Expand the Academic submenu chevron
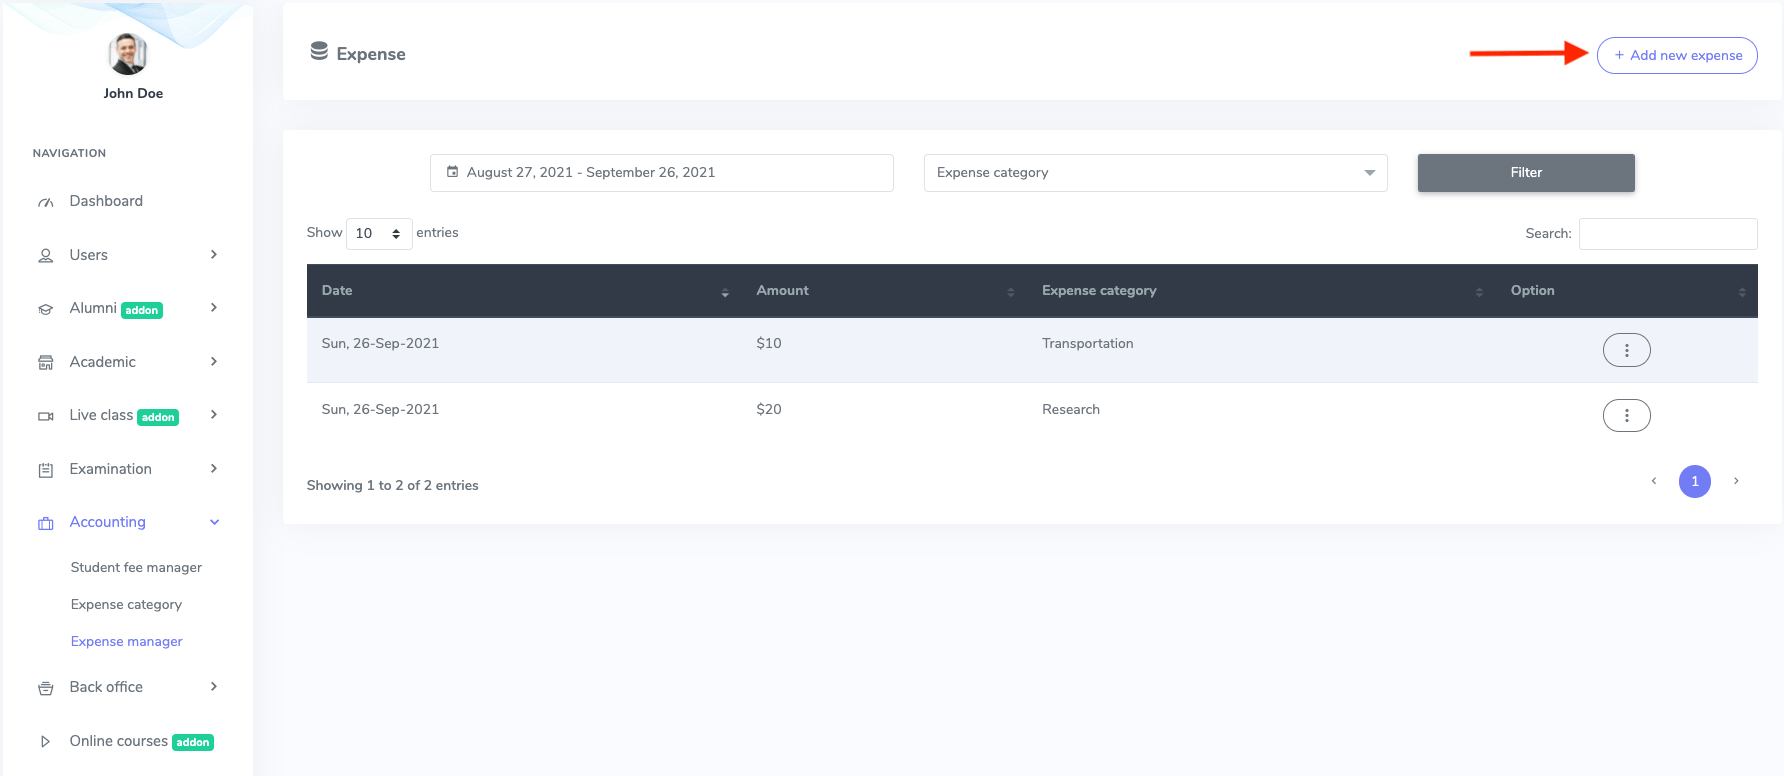 214,362
